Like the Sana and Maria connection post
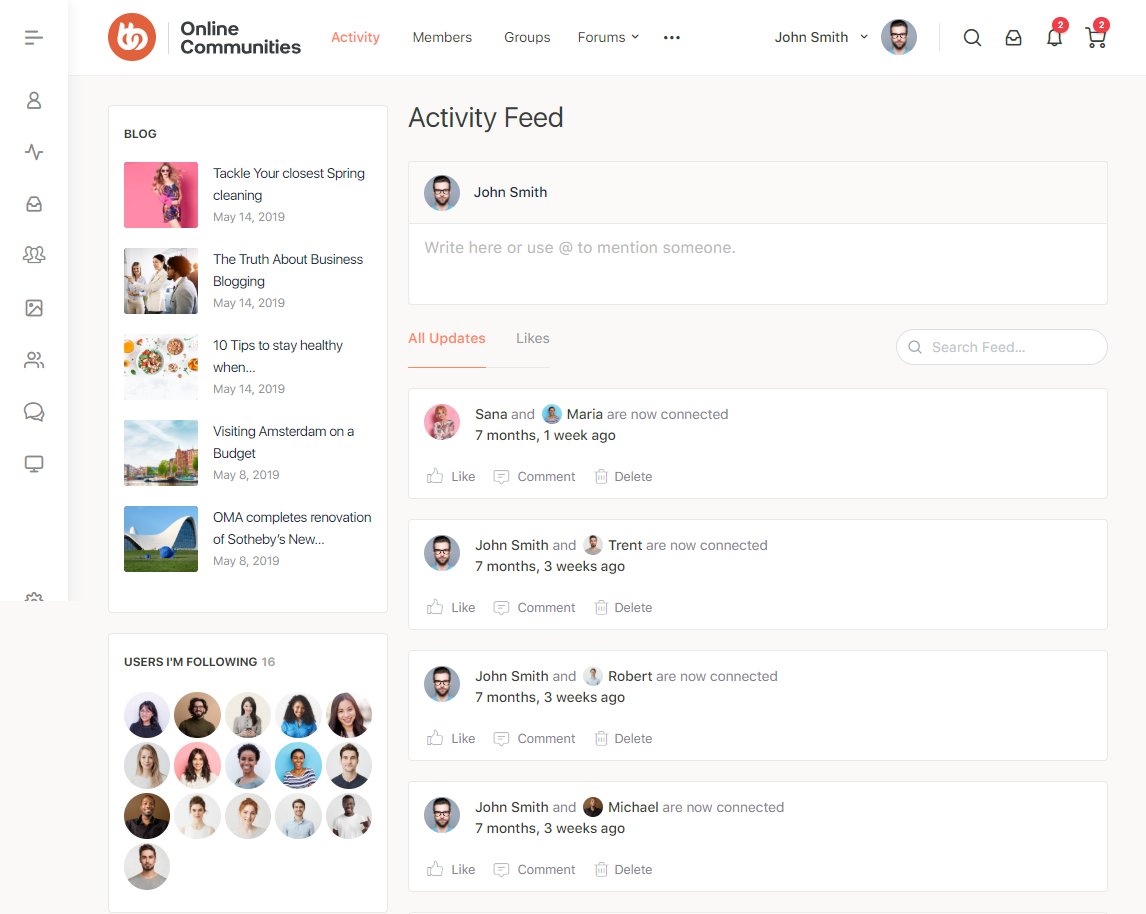 [451, 477]
